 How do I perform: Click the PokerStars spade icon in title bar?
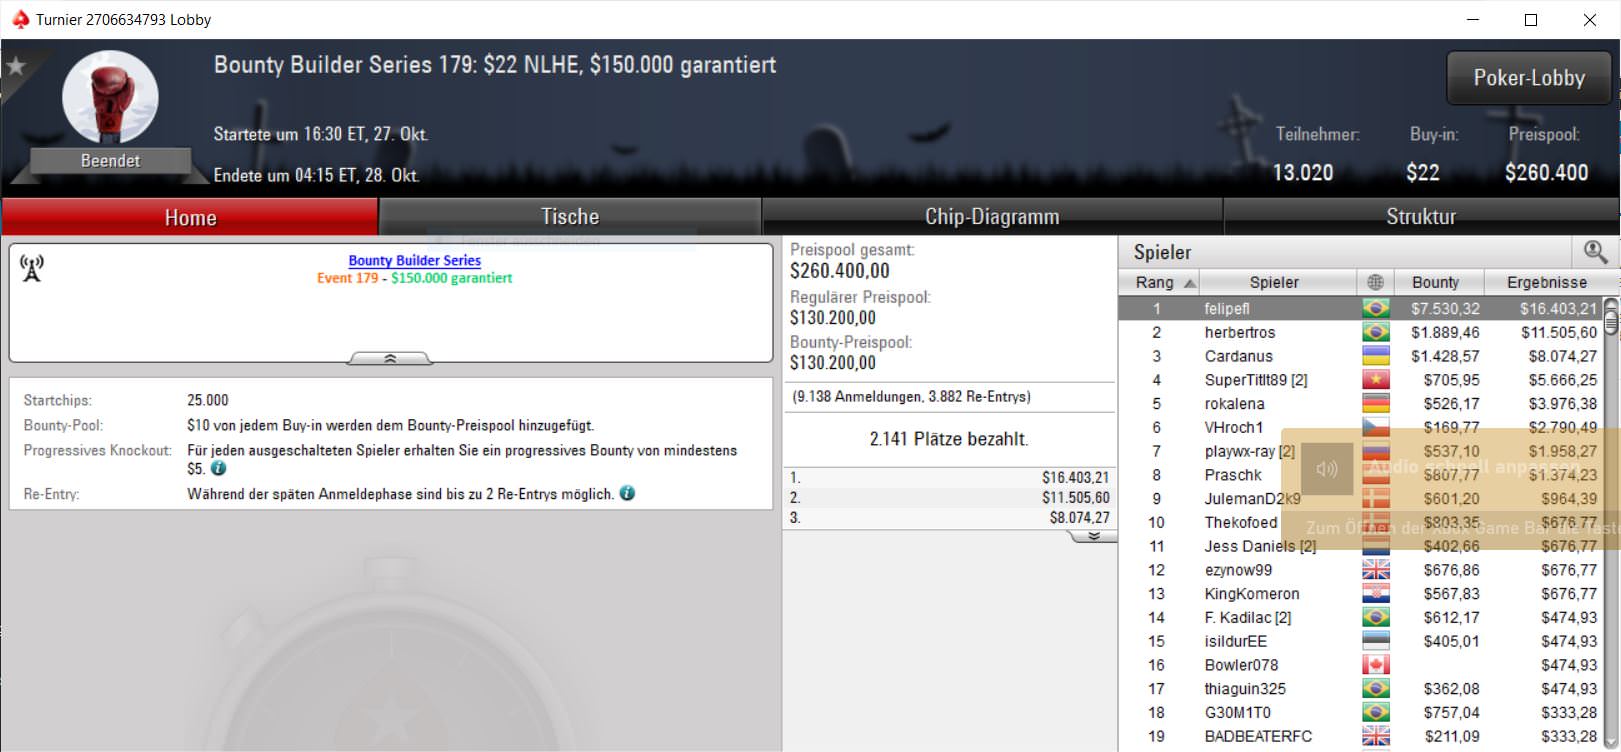20,19
